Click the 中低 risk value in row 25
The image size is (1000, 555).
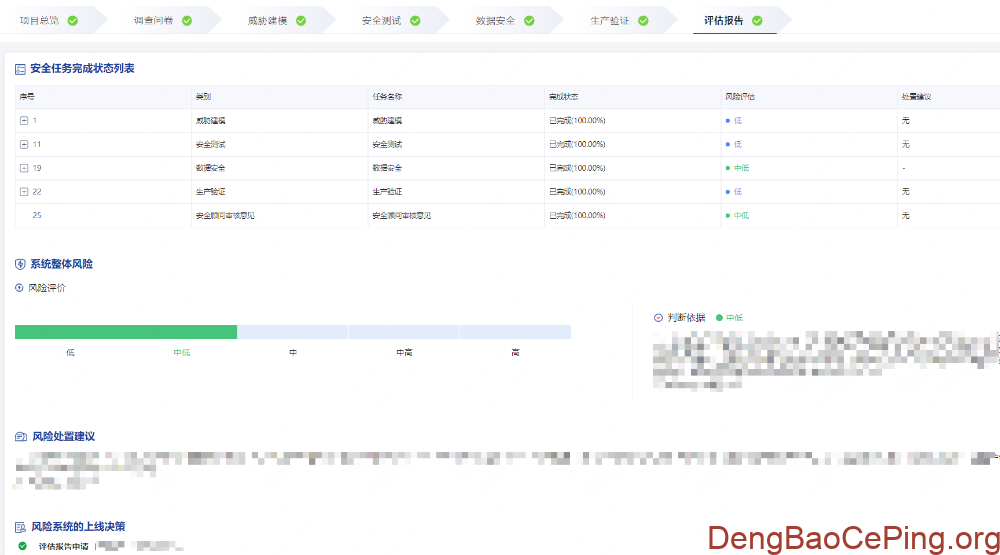point(741,216)
